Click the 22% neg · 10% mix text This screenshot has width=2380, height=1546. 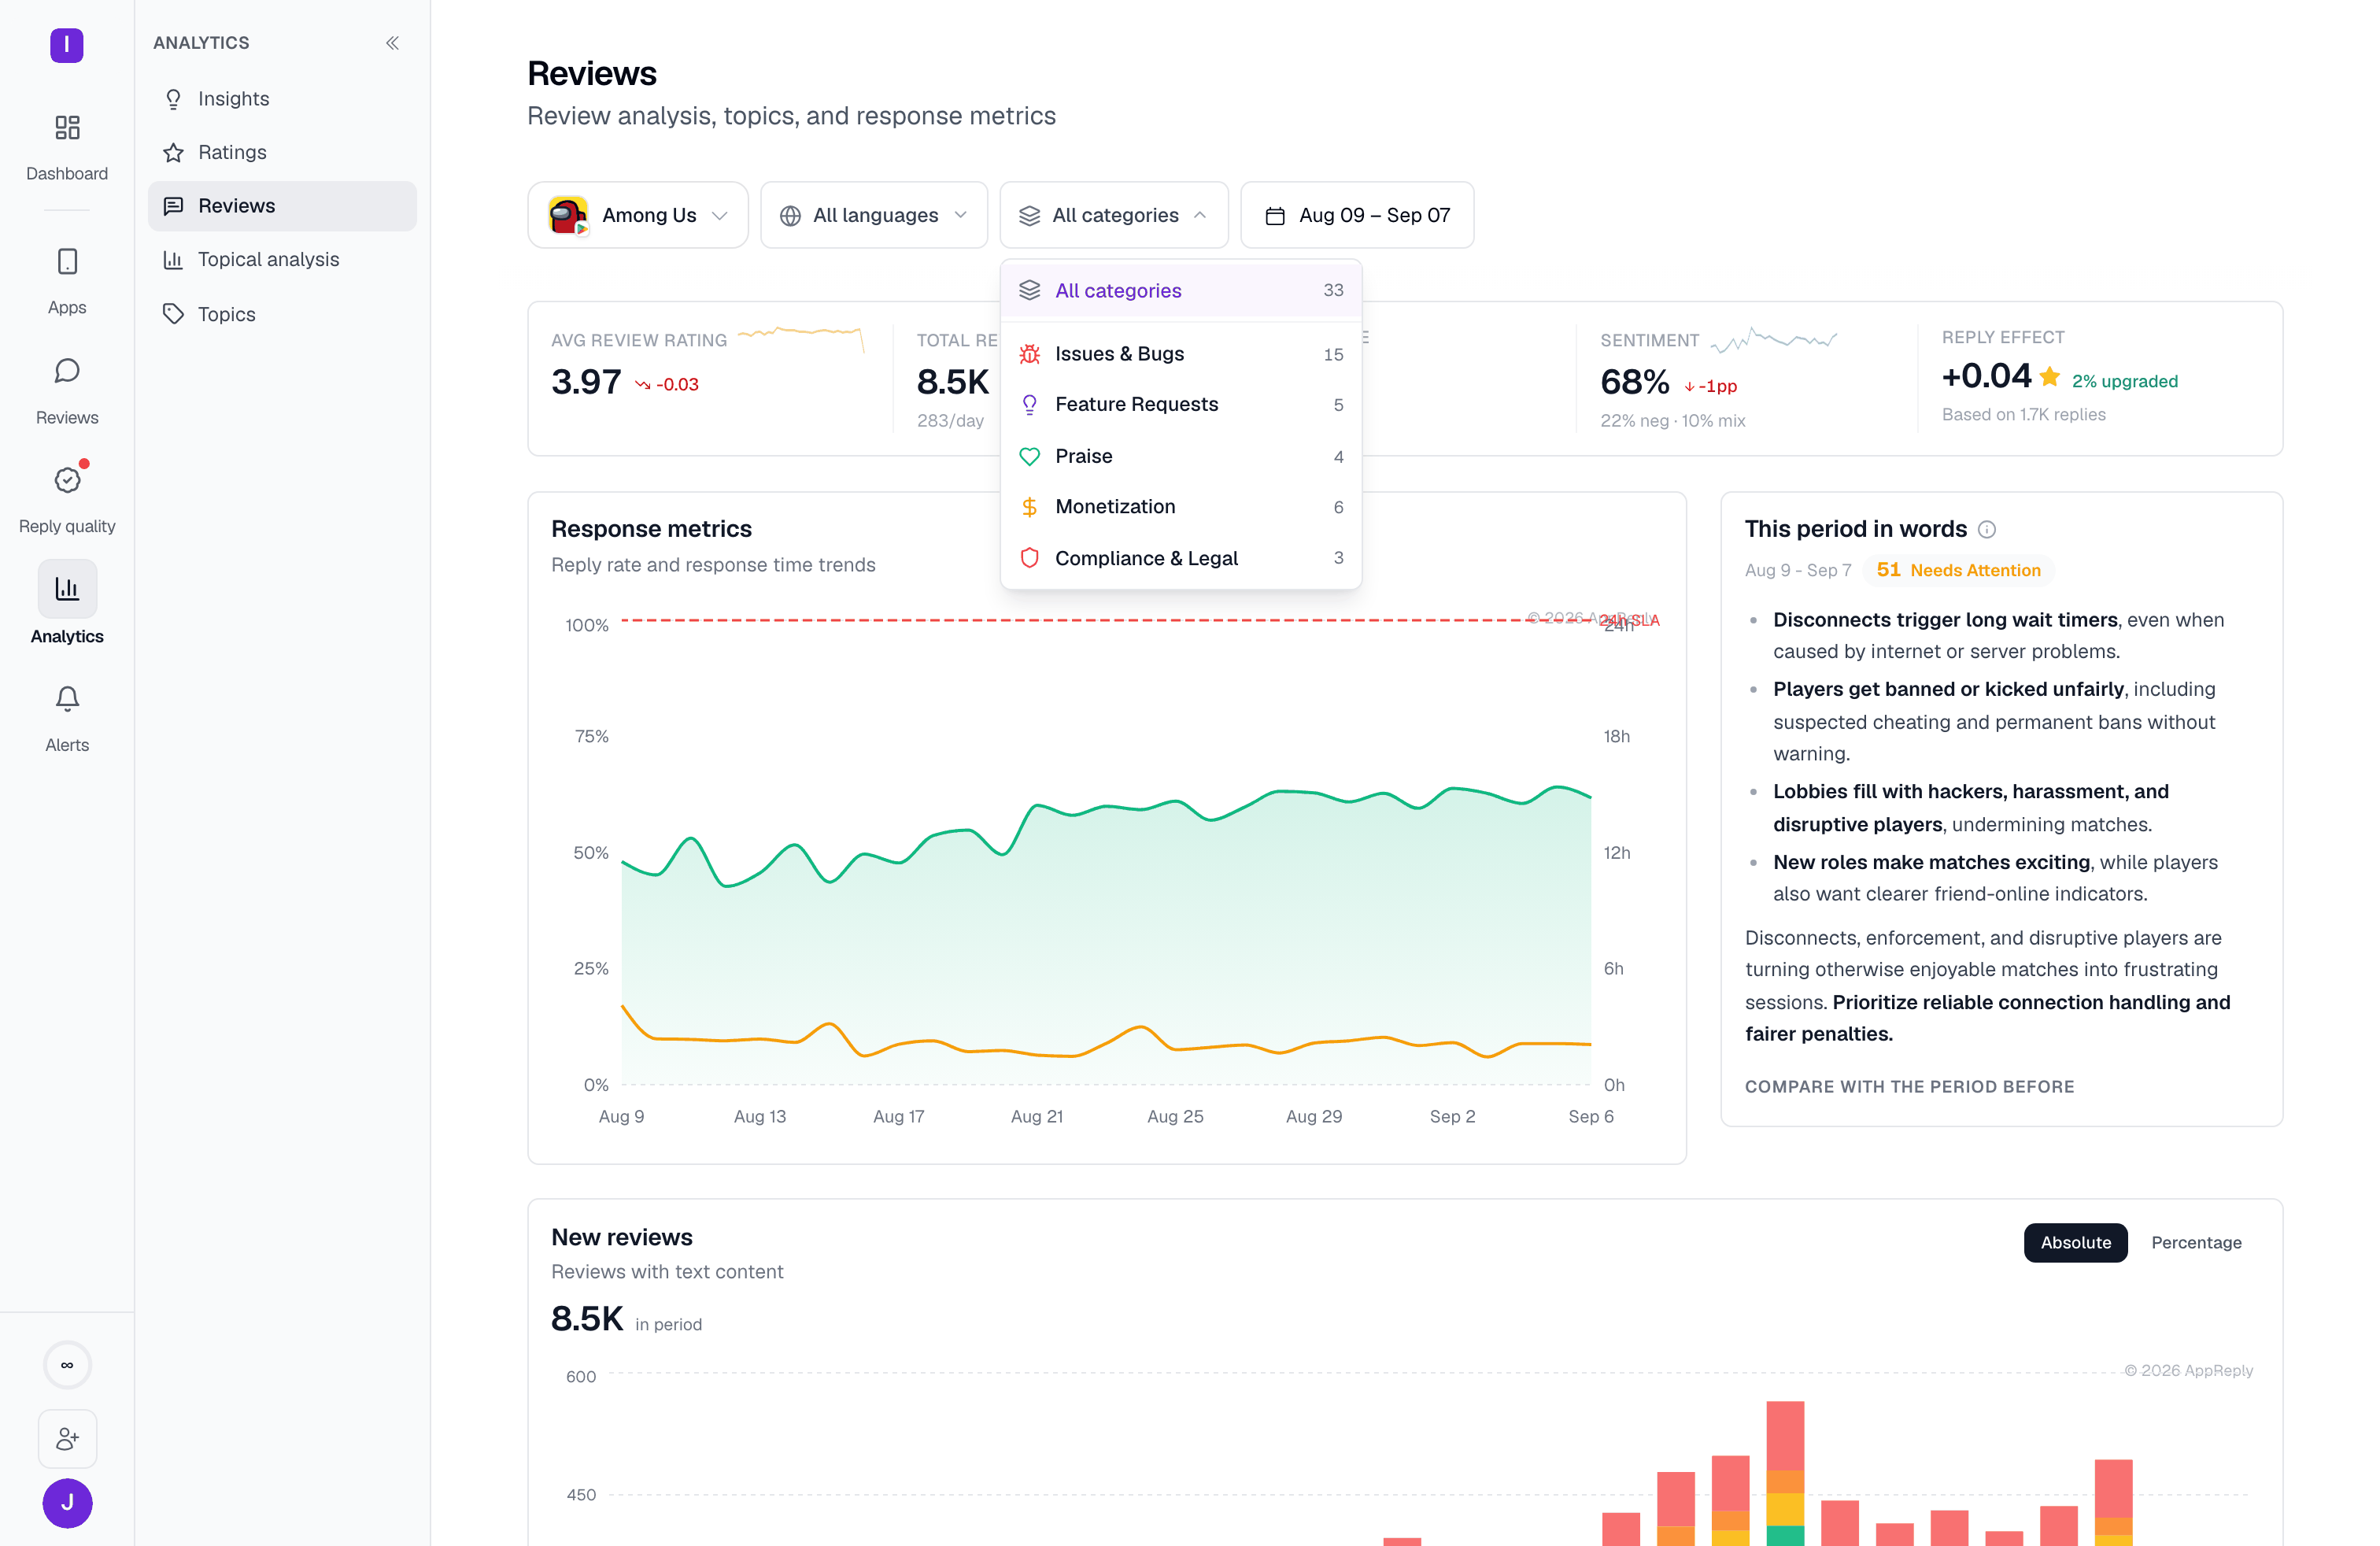(1673, 421)
